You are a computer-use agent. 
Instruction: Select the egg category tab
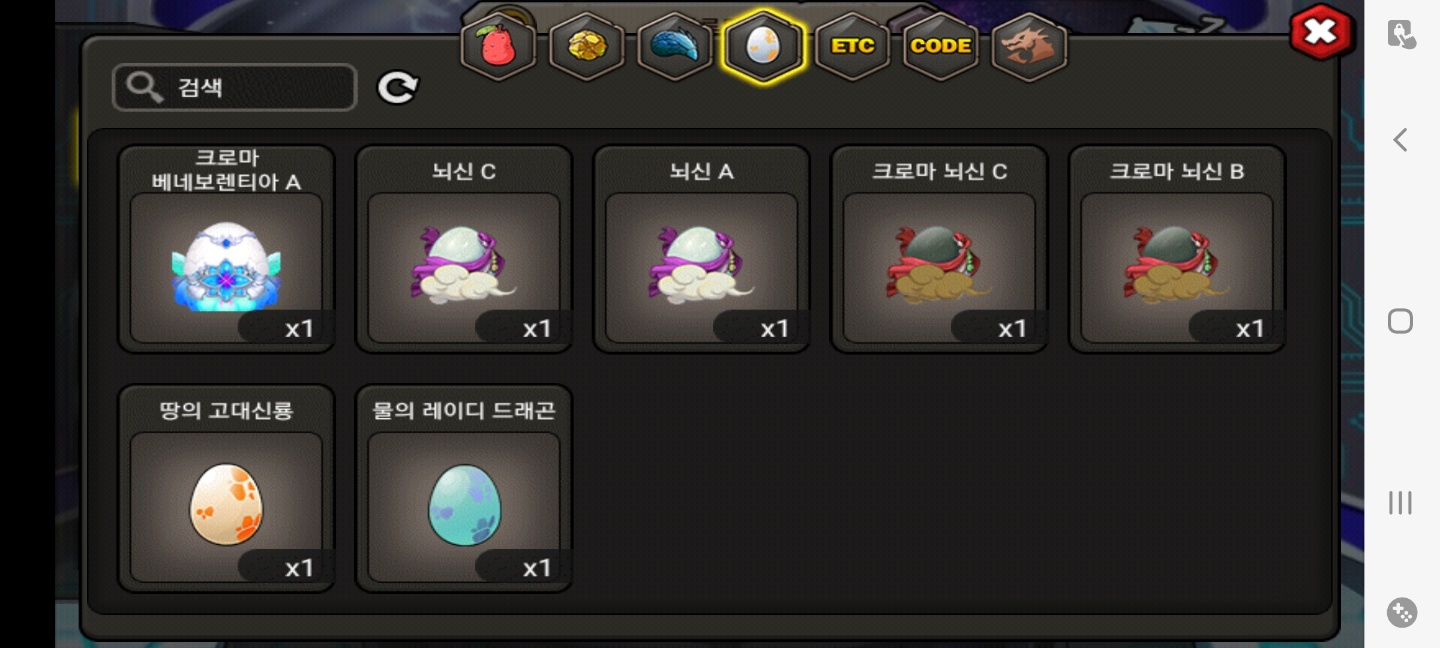[763, 46]
